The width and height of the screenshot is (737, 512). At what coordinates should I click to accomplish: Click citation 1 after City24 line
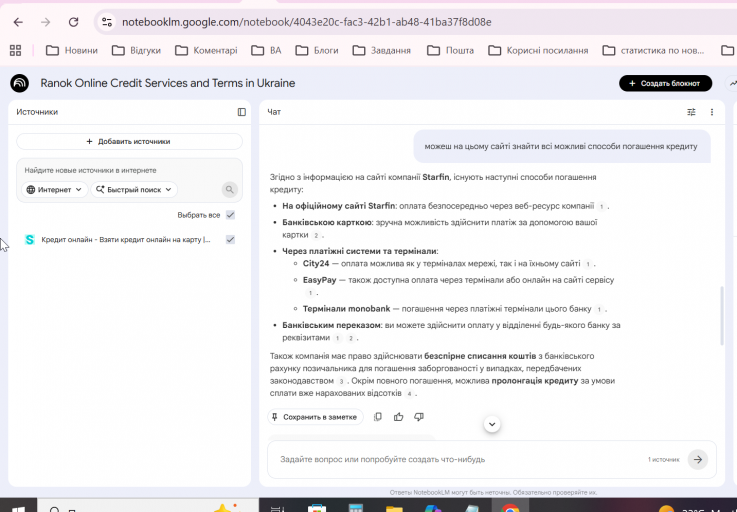tap(588, 264)
